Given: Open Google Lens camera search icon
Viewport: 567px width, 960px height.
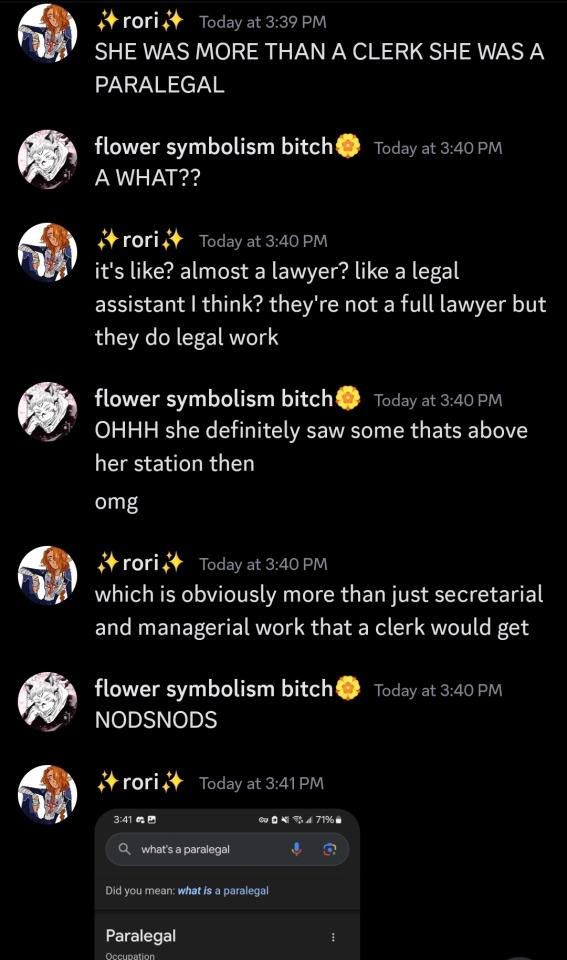Looking at the screenshot, I should pyautogui.click(x=329, y=849).
